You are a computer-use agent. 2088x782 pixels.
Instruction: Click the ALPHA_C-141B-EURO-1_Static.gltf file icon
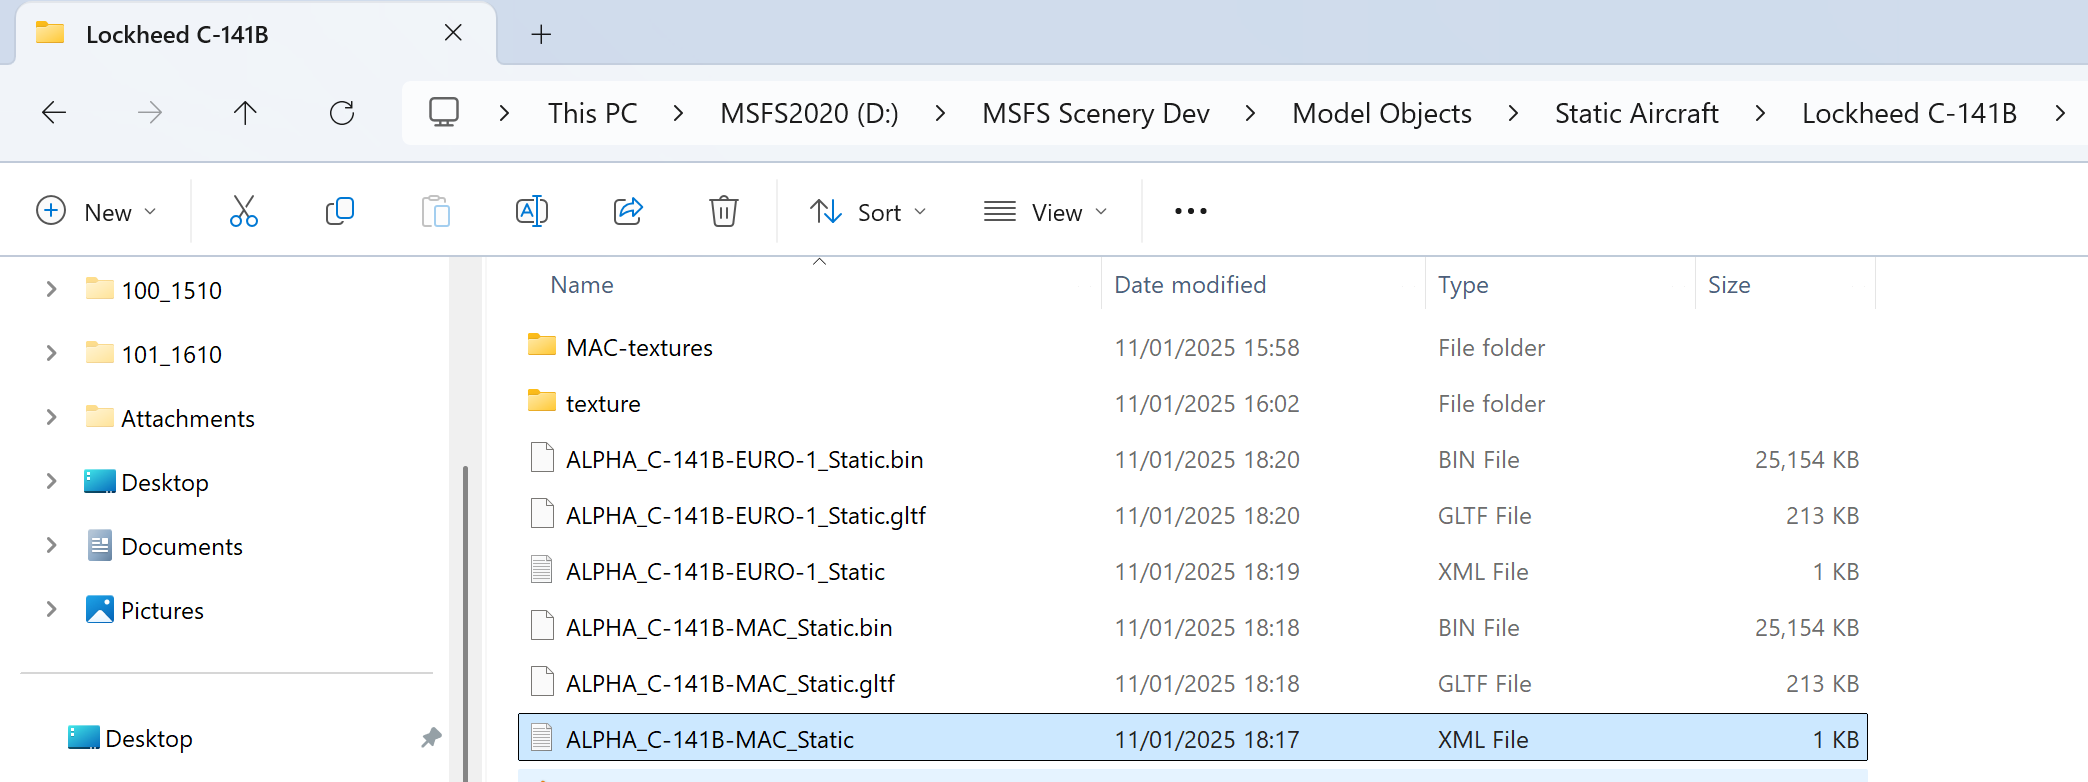[x=542, y=514]
